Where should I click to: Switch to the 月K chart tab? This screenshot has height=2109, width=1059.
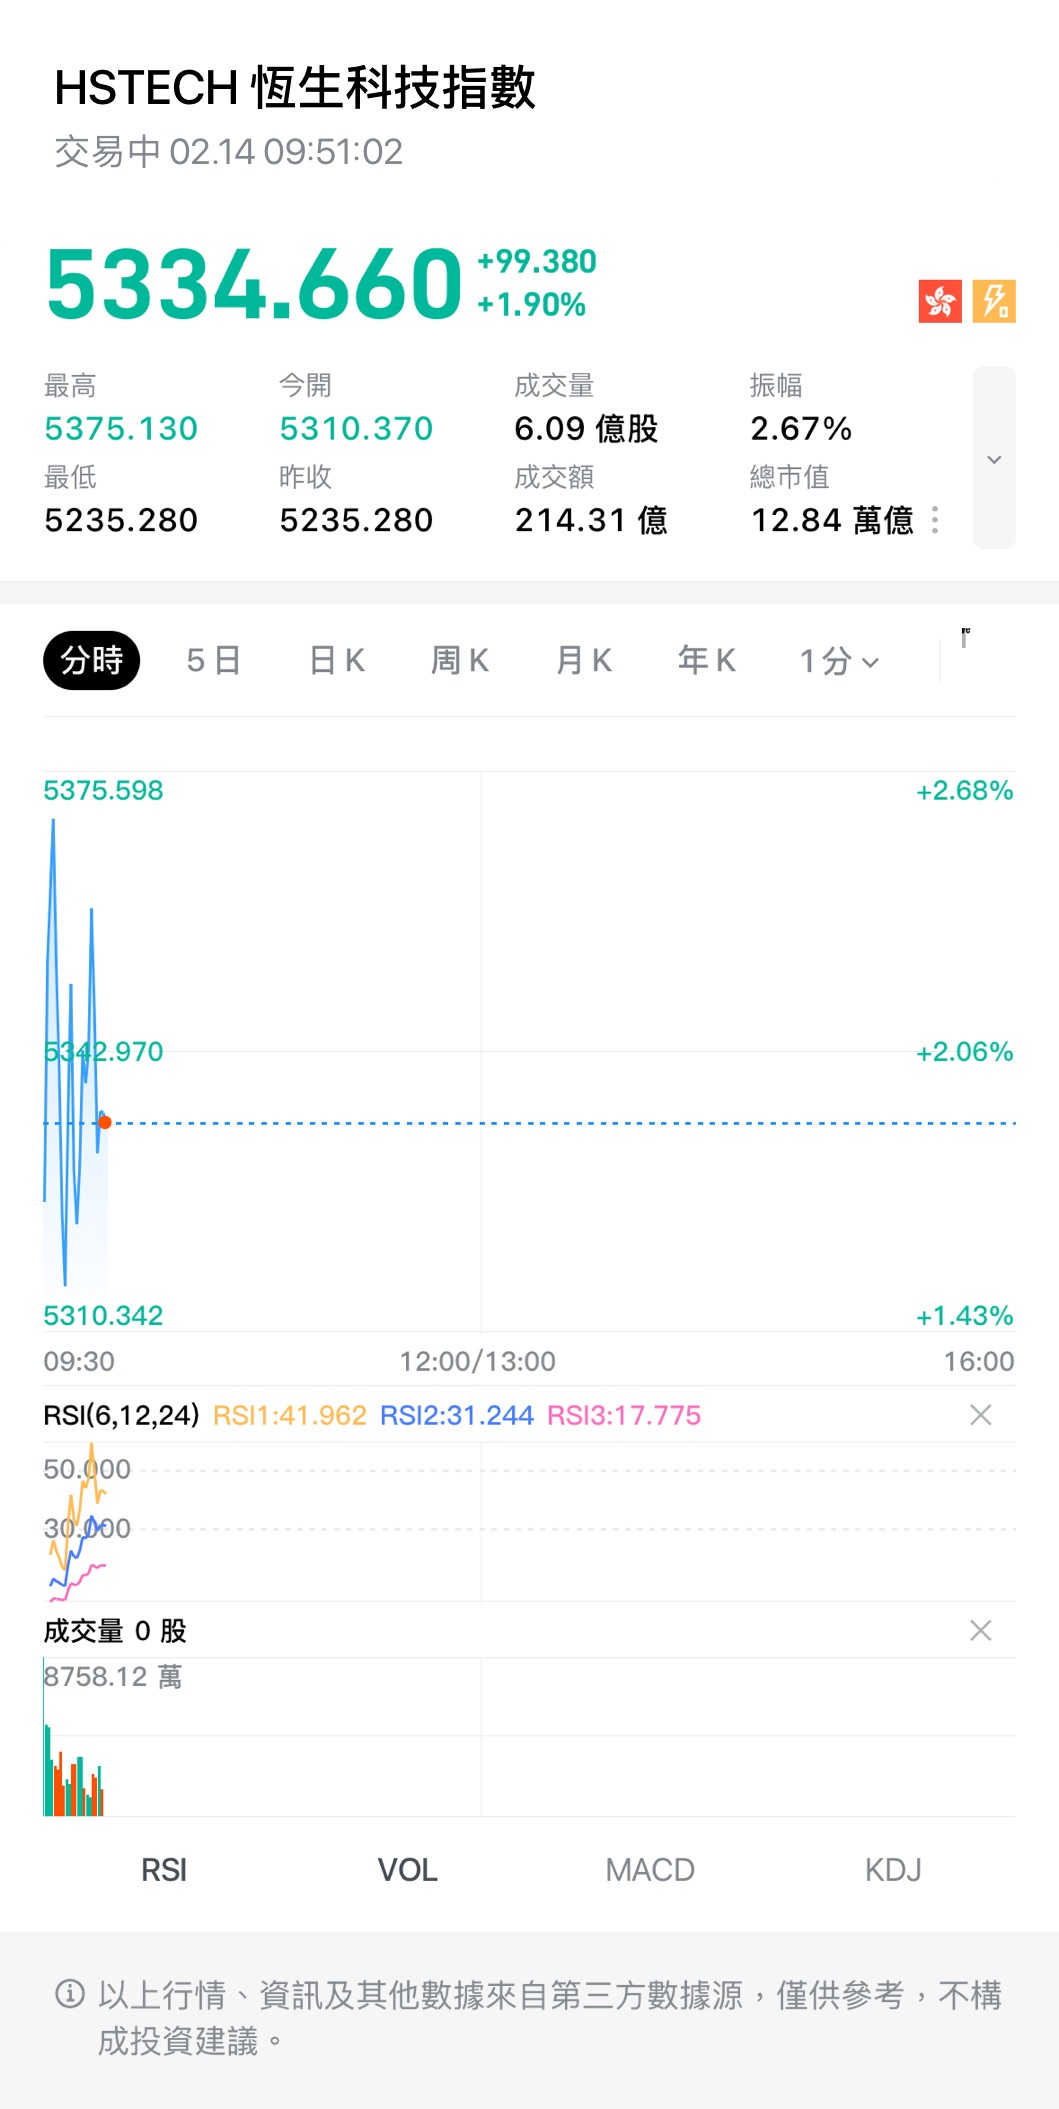(x=584, y=661)
